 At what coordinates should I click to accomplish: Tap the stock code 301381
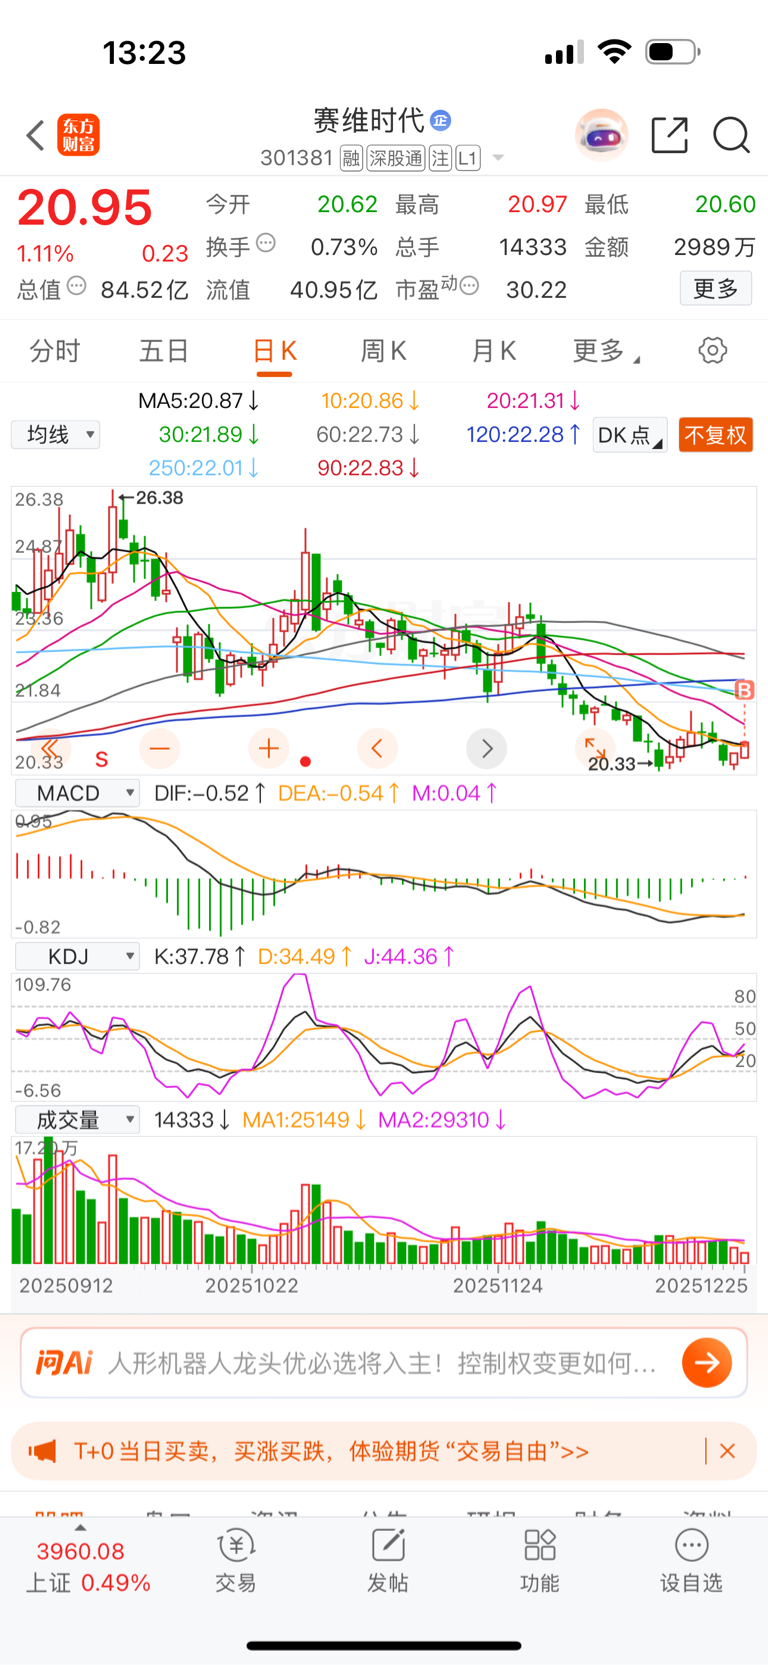click(296, 158)
